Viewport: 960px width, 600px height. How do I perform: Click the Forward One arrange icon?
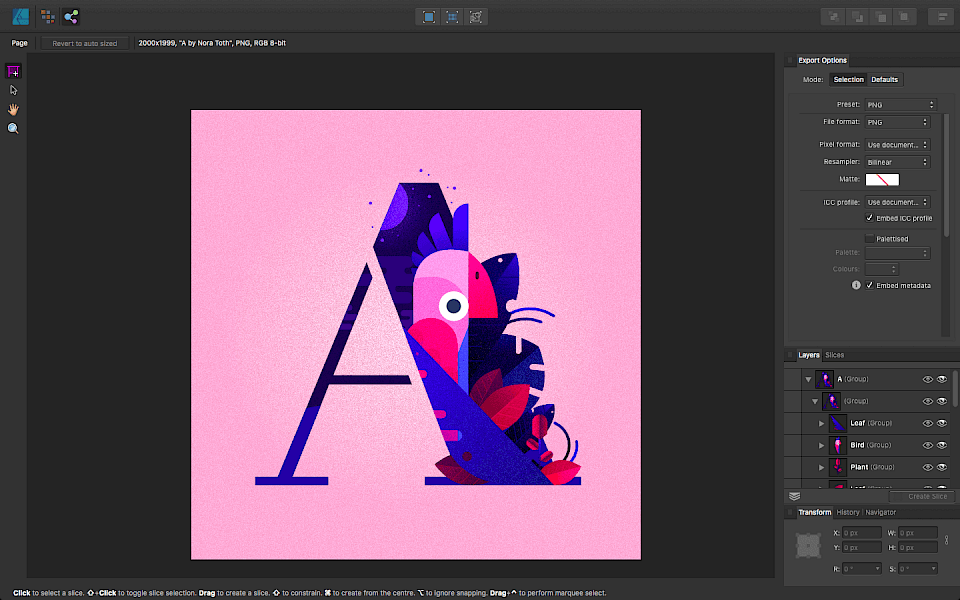[x=880, y=17]
